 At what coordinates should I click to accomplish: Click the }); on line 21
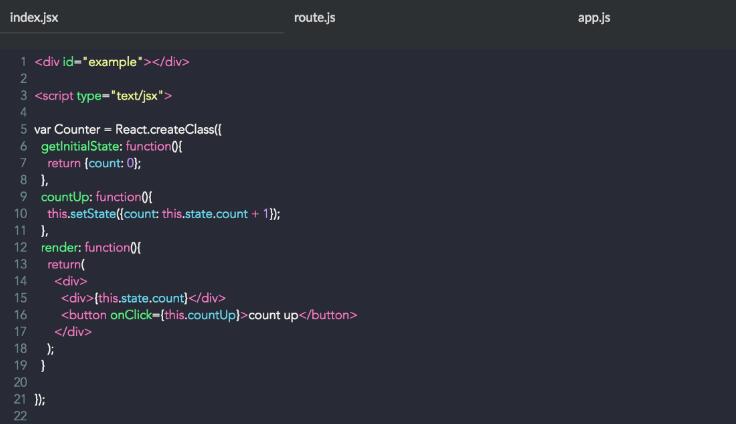point(40,400)
